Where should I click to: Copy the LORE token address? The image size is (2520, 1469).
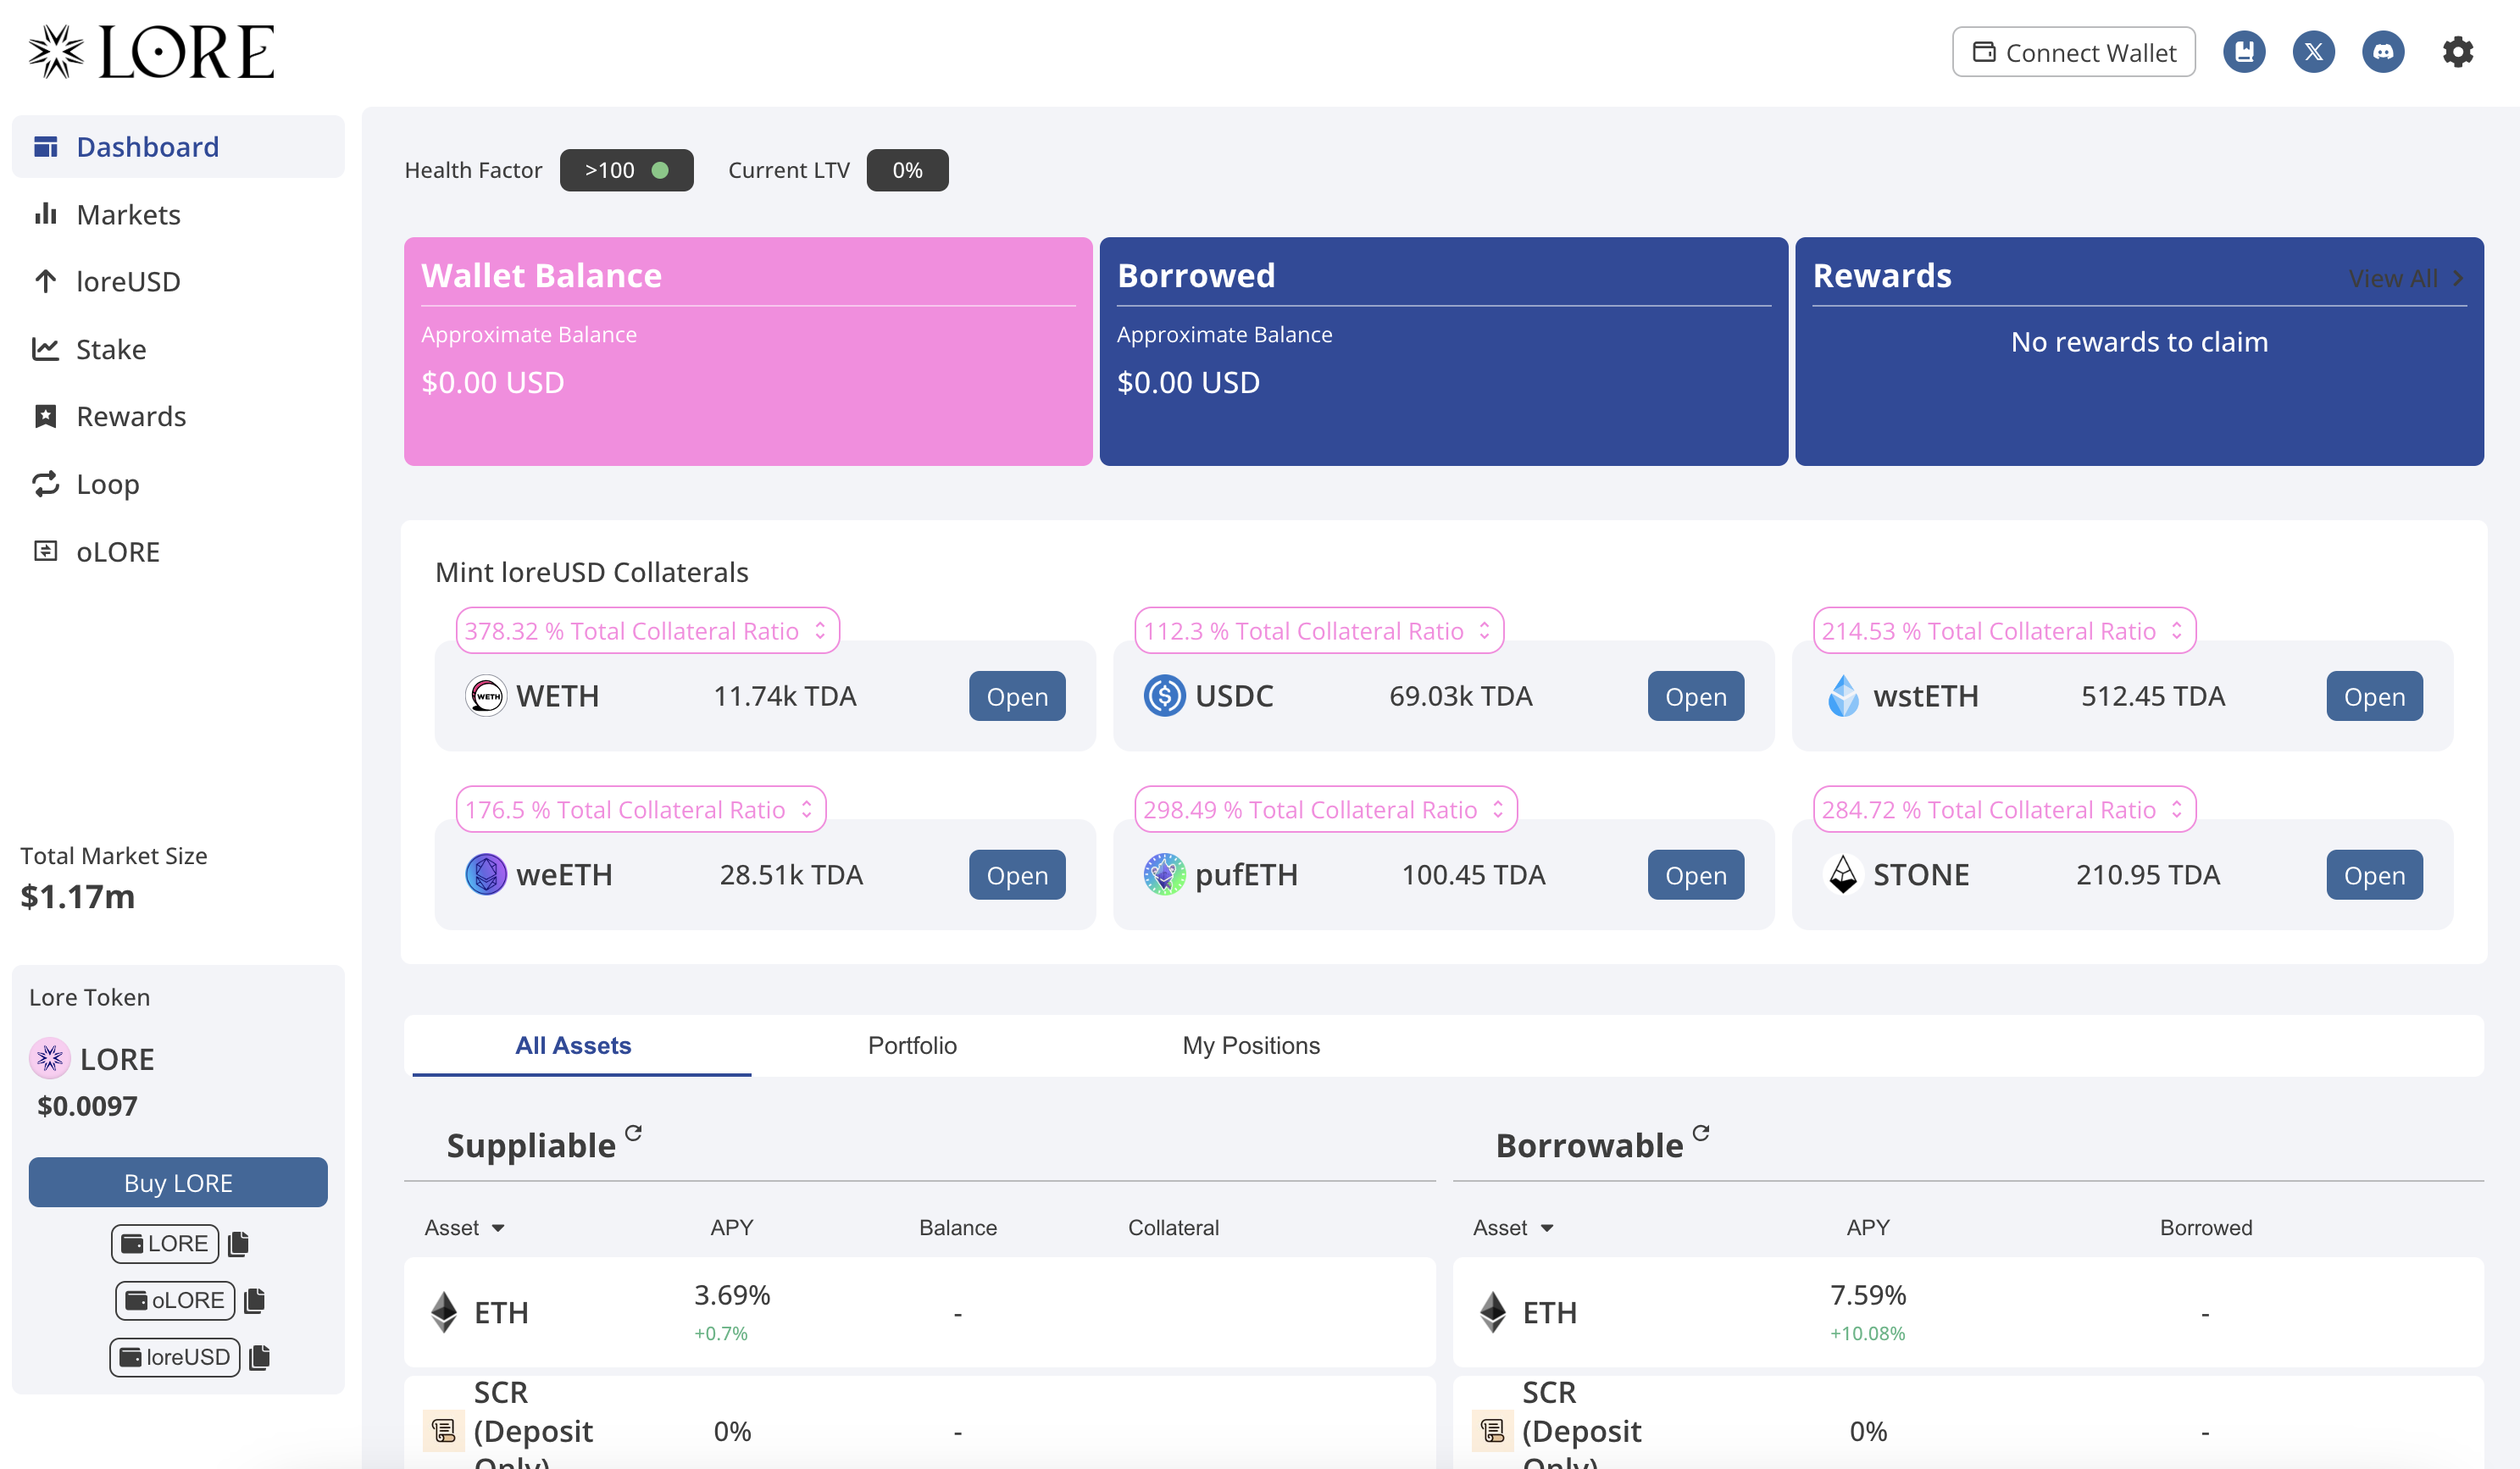click(238, 1243)
